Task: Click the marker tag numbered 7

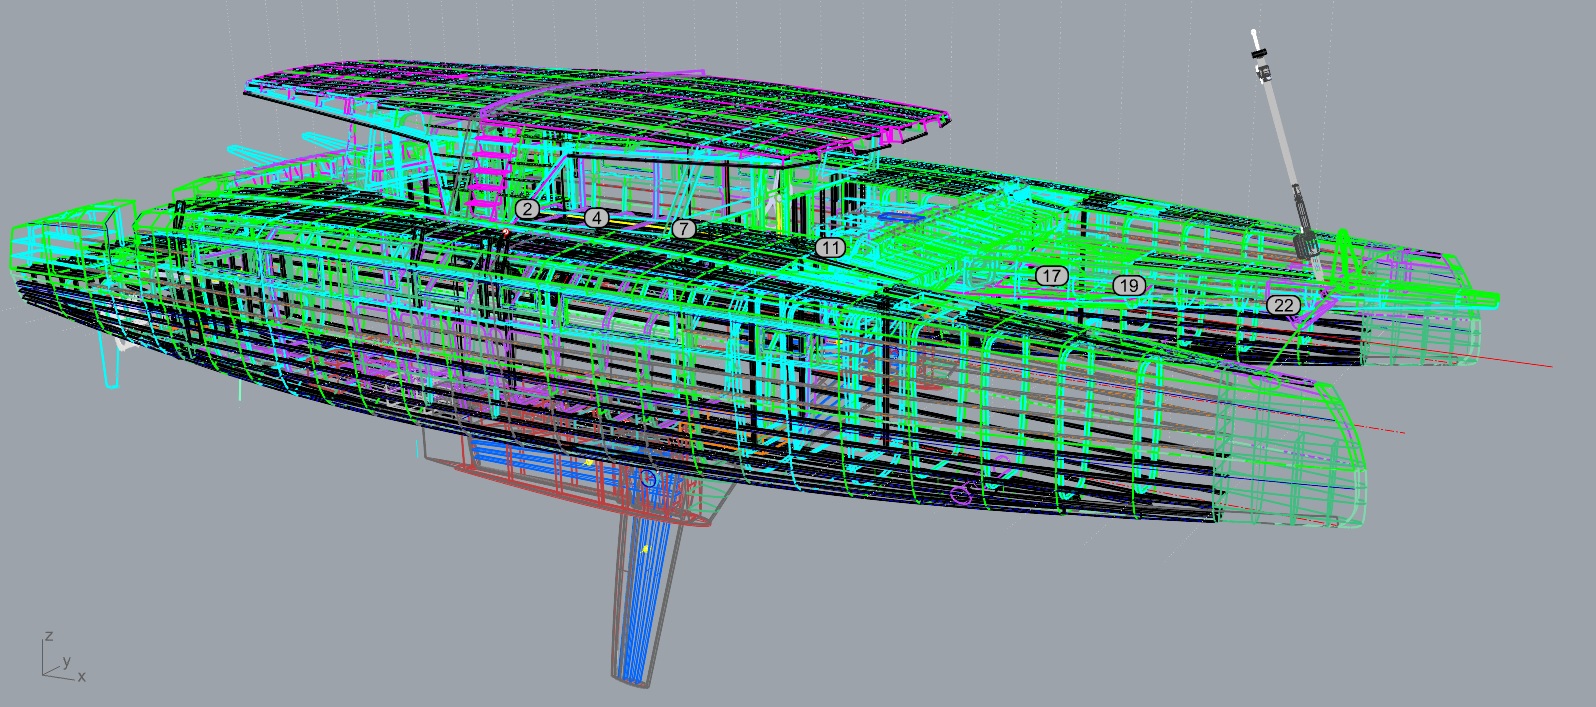Action: point(682,229)
